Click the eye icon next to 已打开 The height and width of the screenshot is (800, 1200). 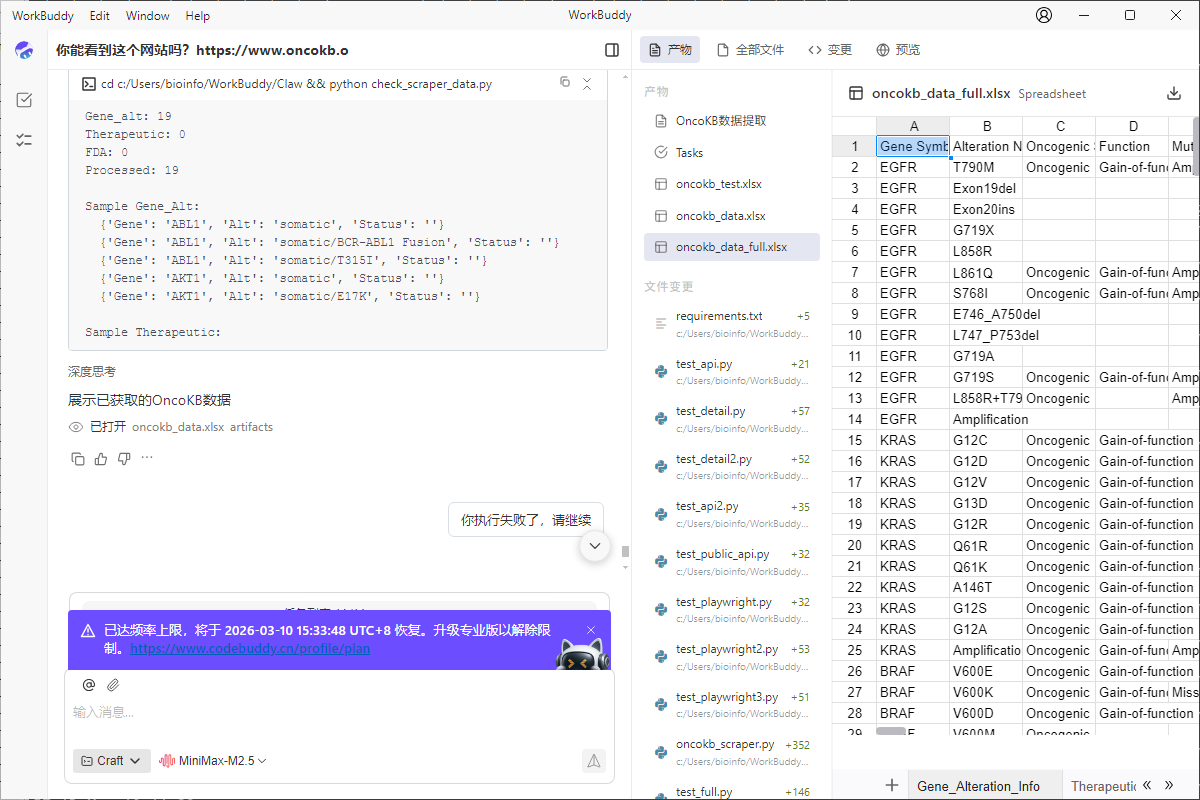pos(76,427)
